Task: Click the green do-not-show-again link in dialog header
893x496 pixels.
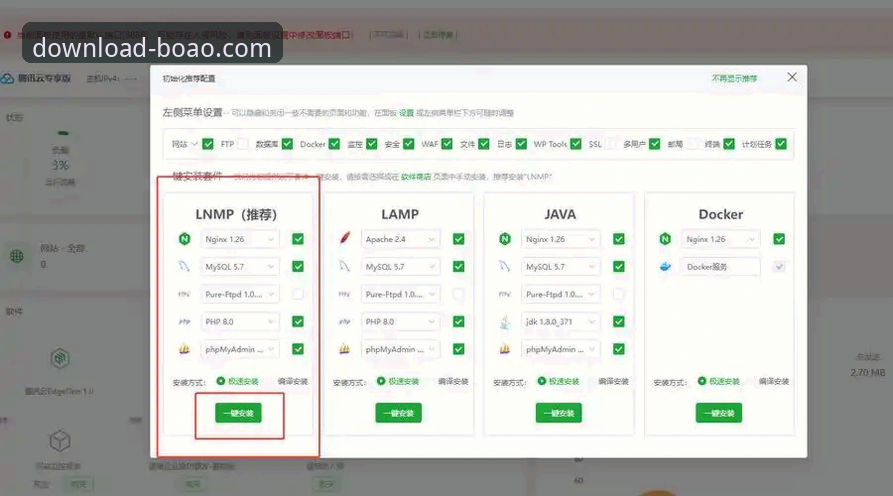Action: tap(735, 79)
